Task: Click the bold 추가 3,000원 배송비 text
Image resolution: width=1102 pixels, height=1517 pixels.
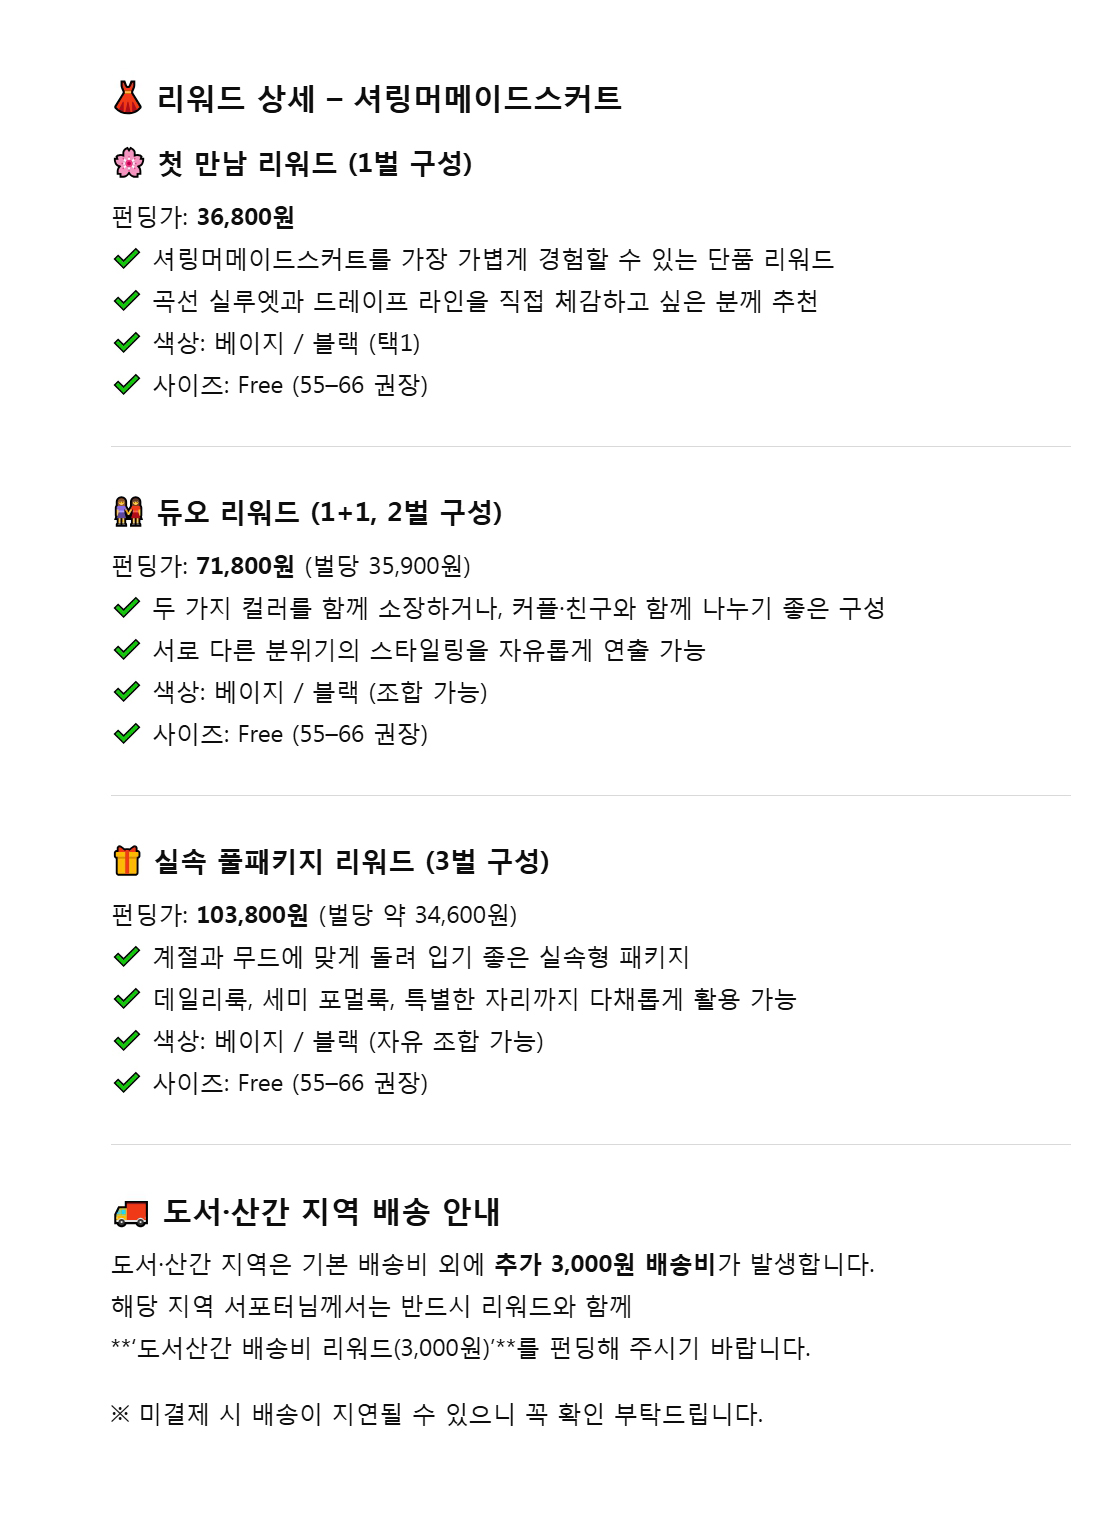Action: (605, 1264)
